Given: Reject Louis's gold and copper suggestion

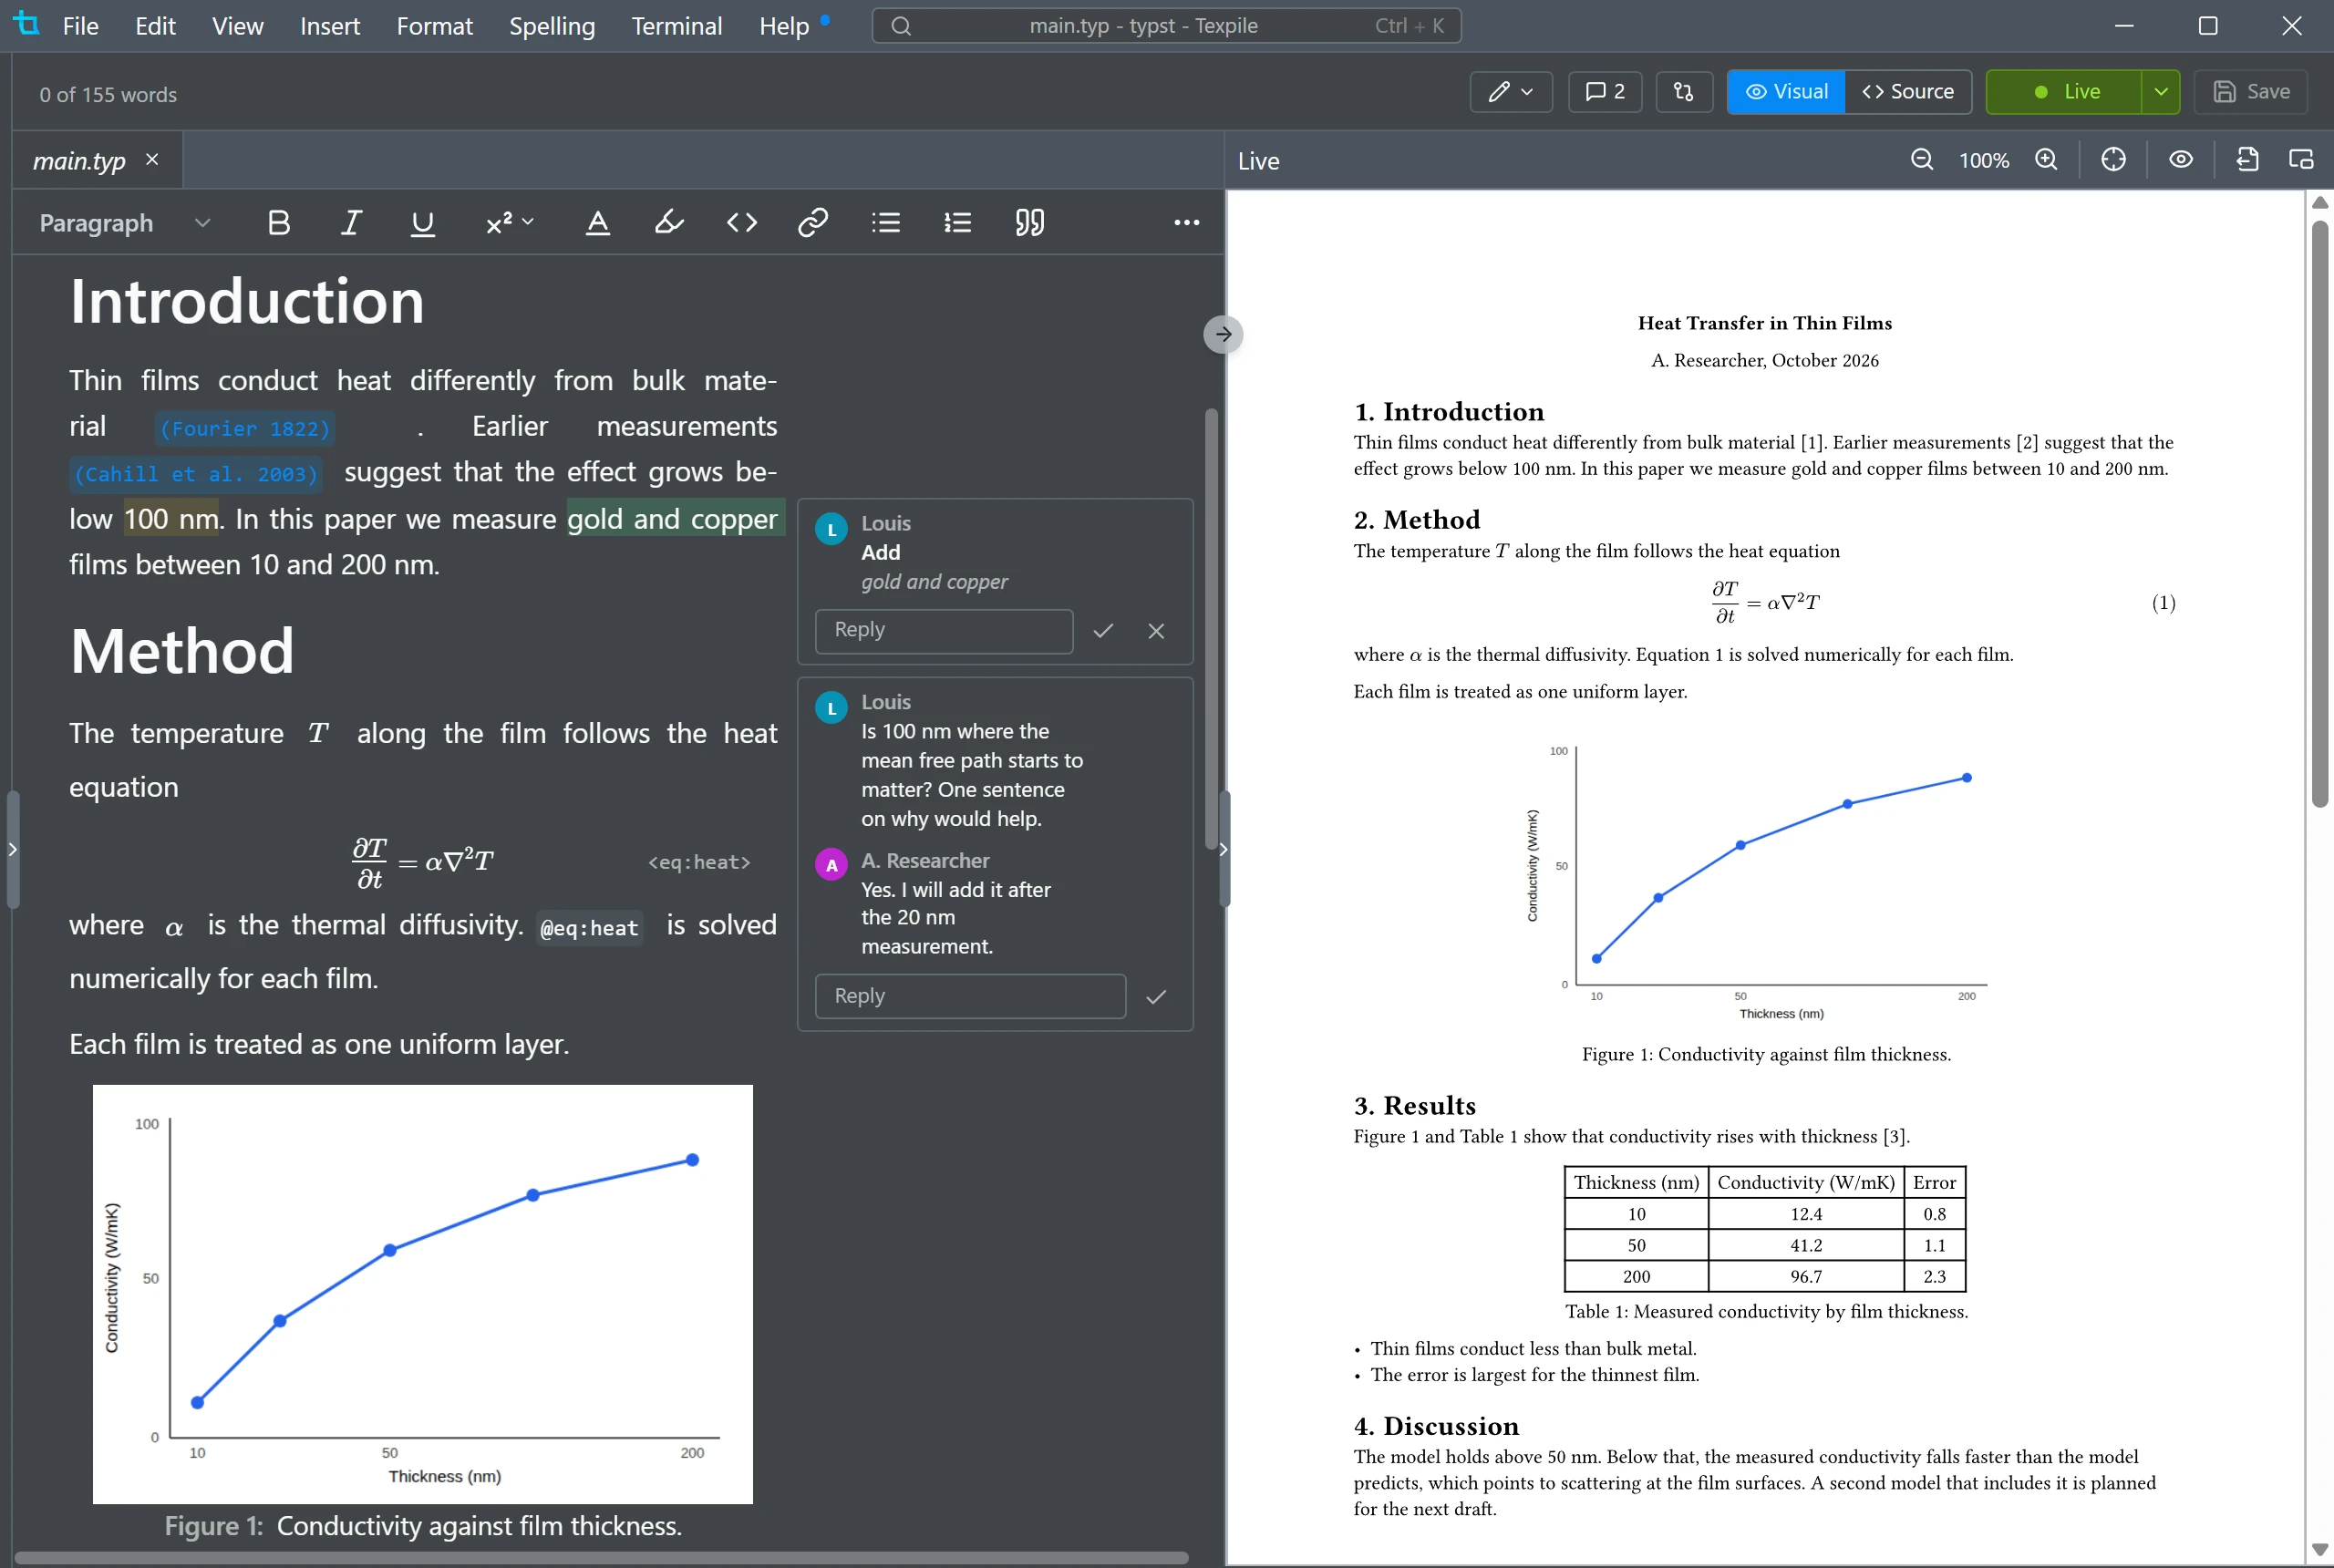Looking at the screenshot, I should click(1156, 631).
